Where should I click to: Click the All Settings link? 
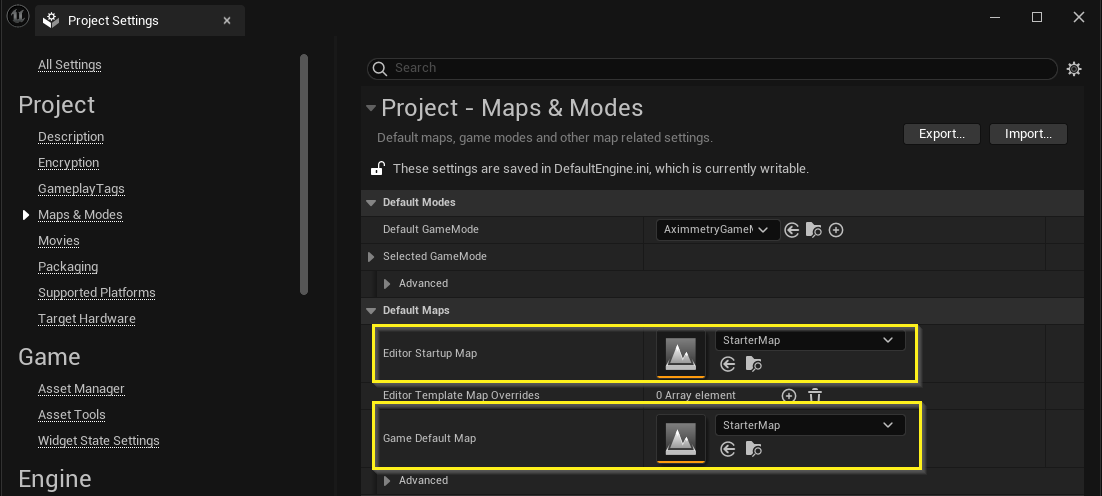click(x=69, y=65)
